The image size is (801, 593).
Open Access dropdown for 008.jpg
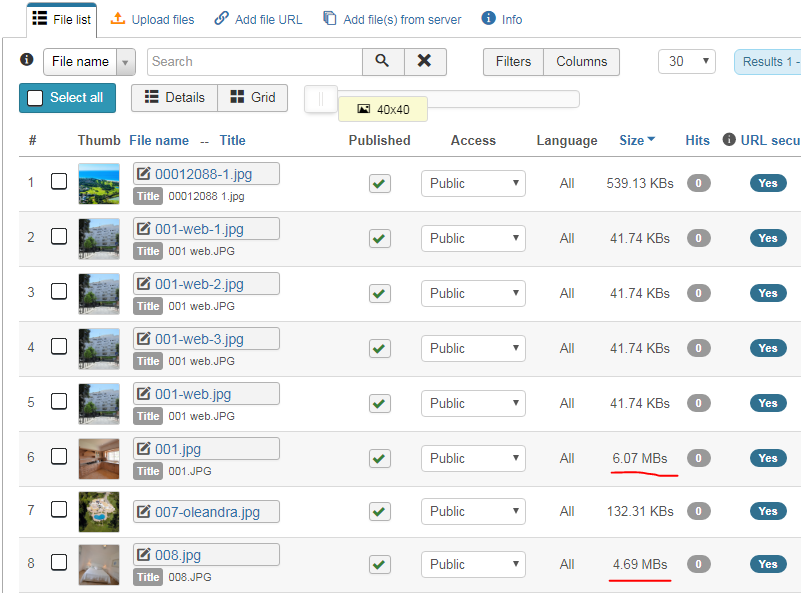[473, 564]
